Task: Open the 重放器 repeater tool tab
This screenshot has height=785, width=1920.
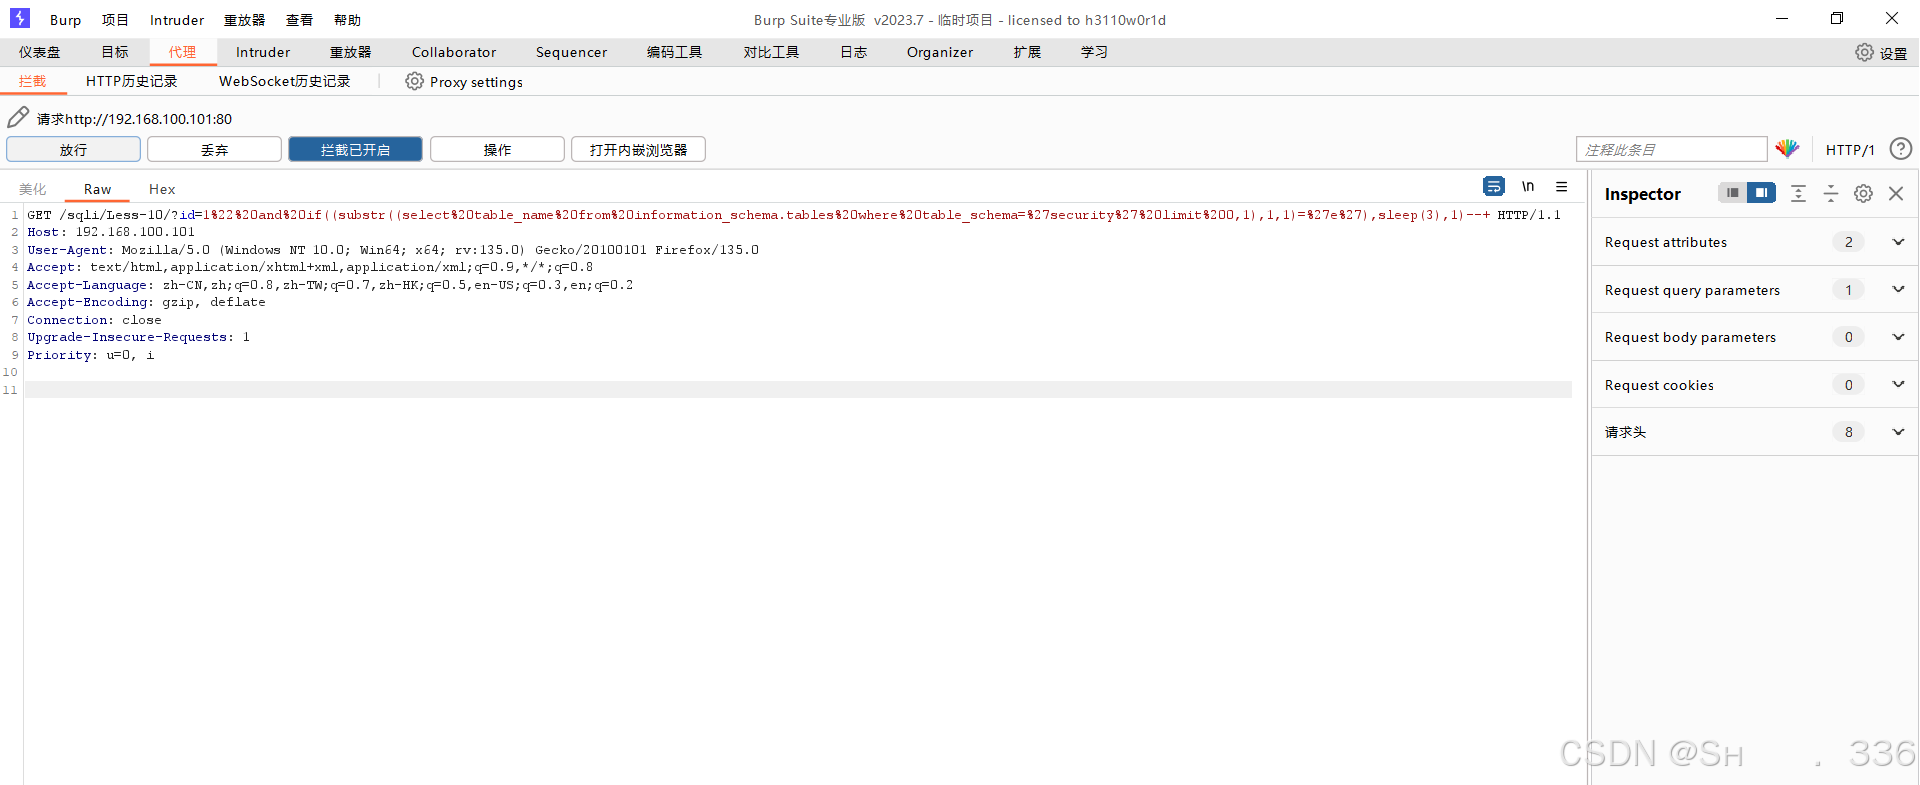Action: (350, 52)
